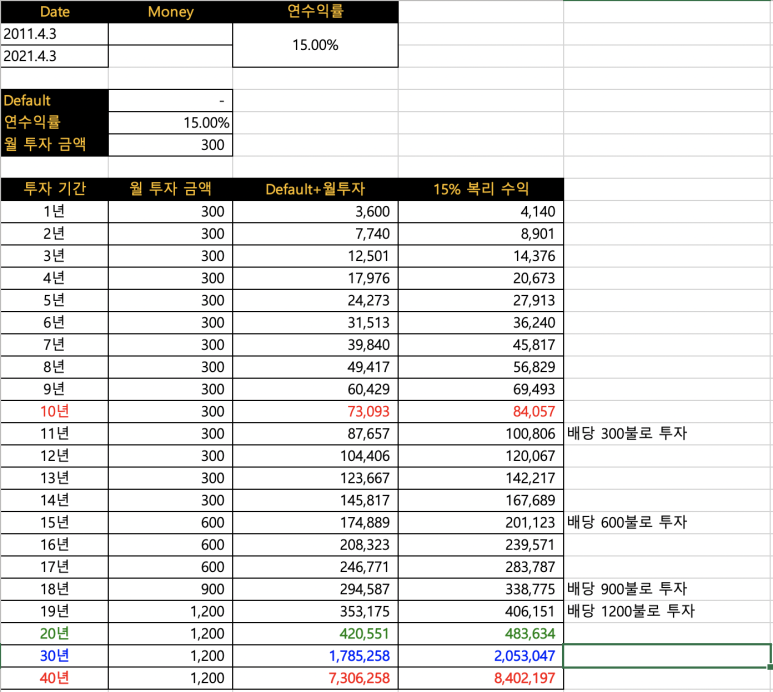Select the 208,323 cell
Screen dimensions: 773x692
click(315, 544)
